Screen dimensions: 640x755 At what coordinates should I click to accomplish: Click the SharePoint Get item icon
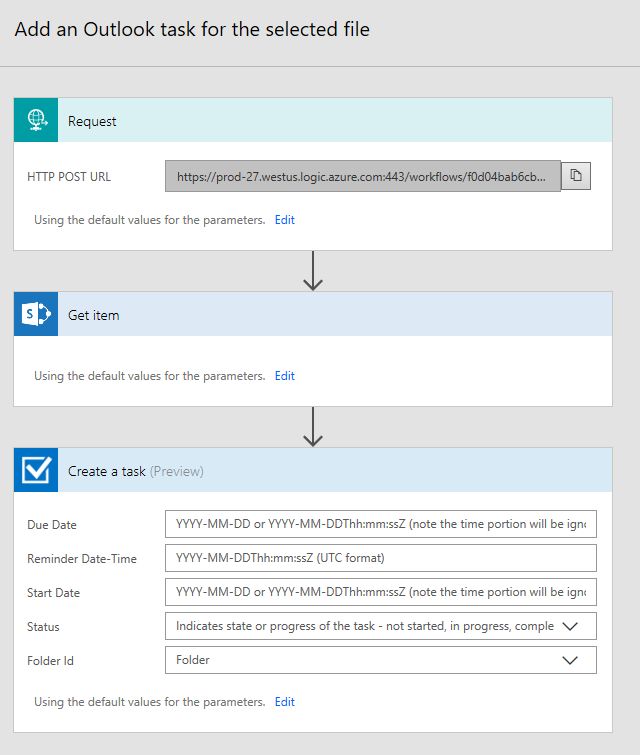tap(36, 314)
